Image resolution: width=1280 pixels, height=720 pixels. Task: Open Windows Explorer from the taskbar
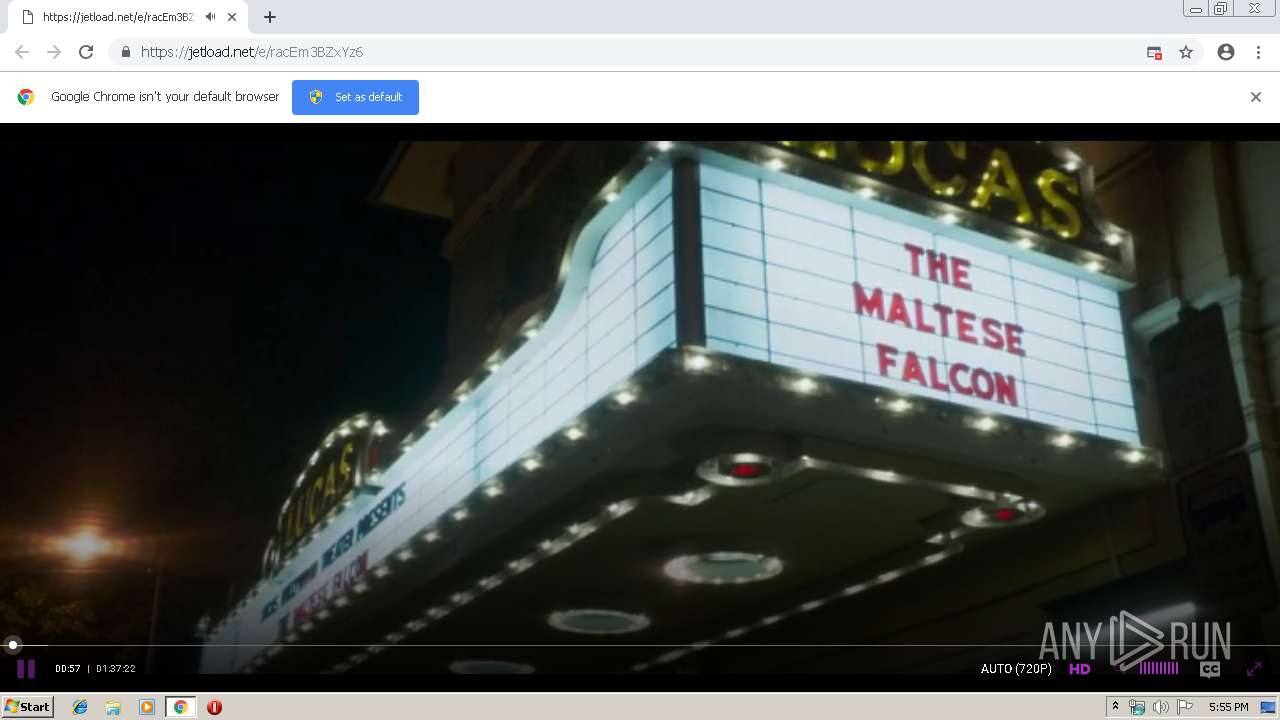click(113, 707)
